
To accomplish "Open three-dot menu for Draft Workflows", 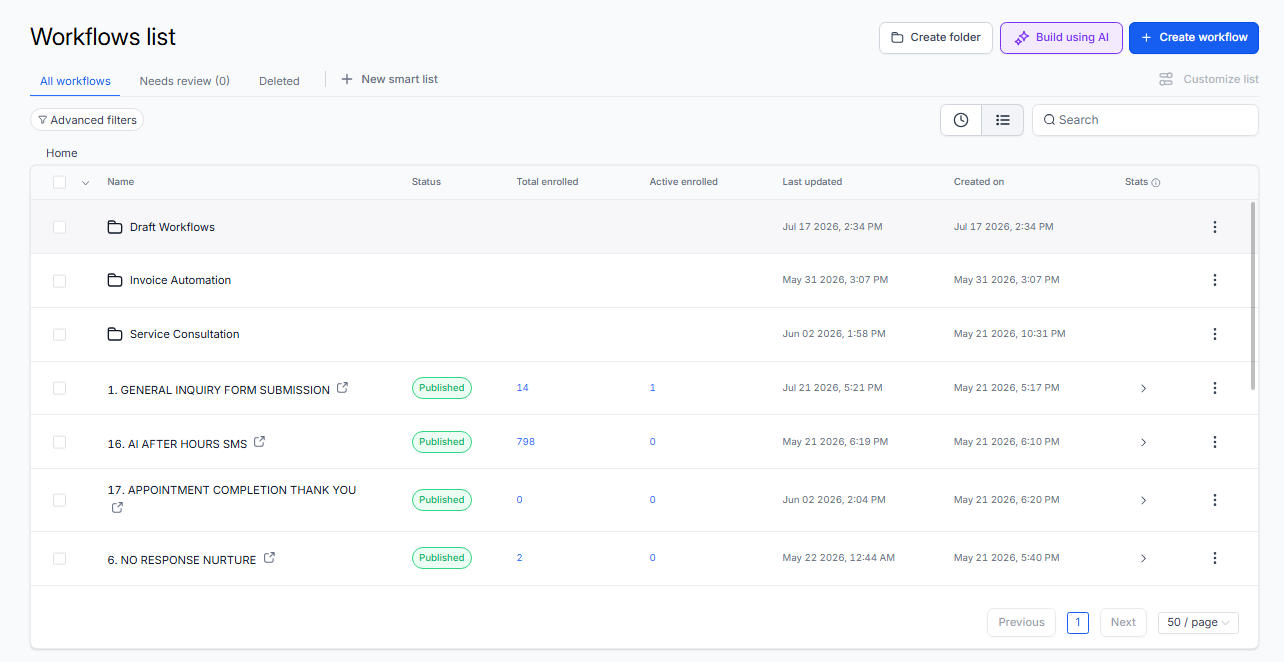I will pyautogui.click(x=1215, y=227).
